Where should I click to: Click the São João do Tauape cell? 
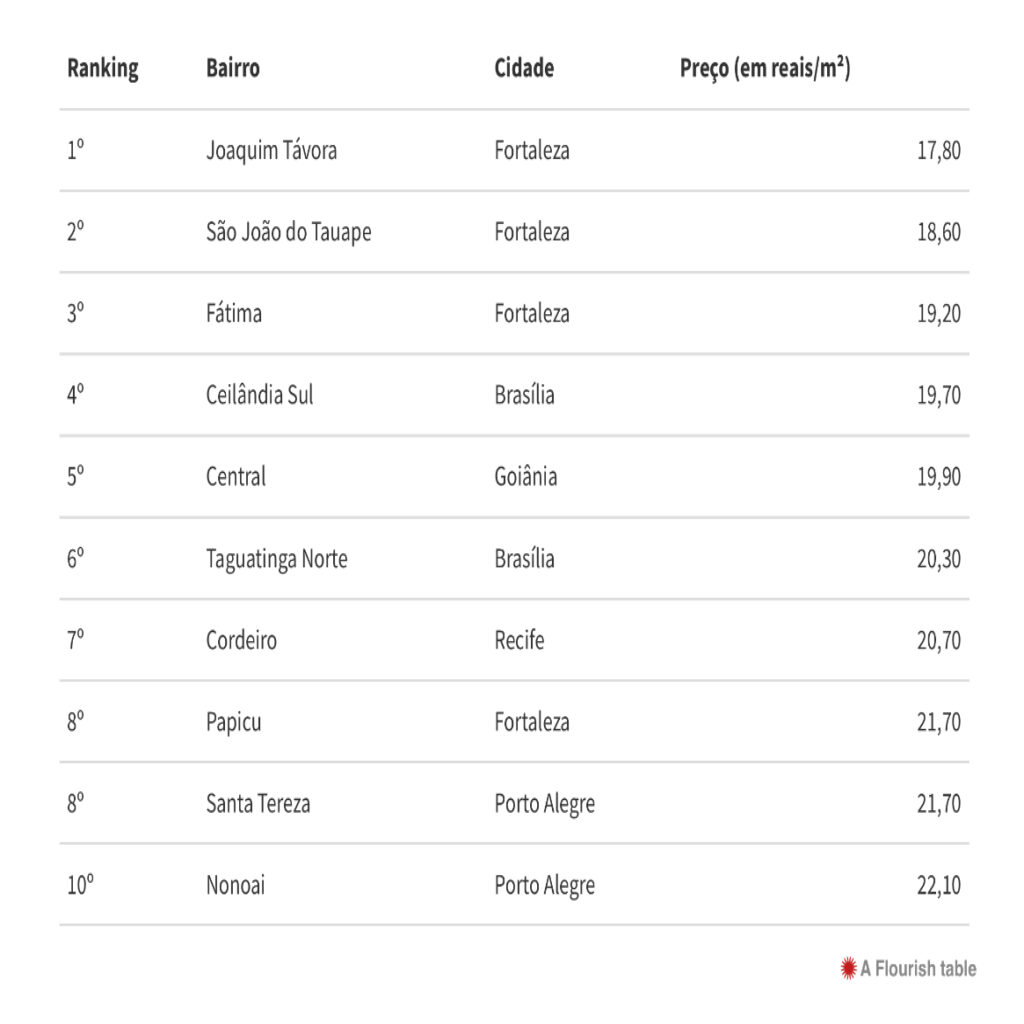point(288,232)
